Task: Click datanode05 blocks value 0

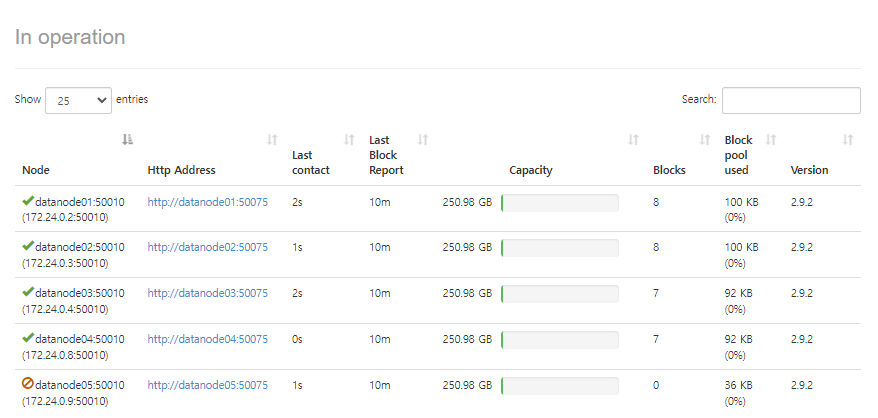Action: (x=656, y=385)
